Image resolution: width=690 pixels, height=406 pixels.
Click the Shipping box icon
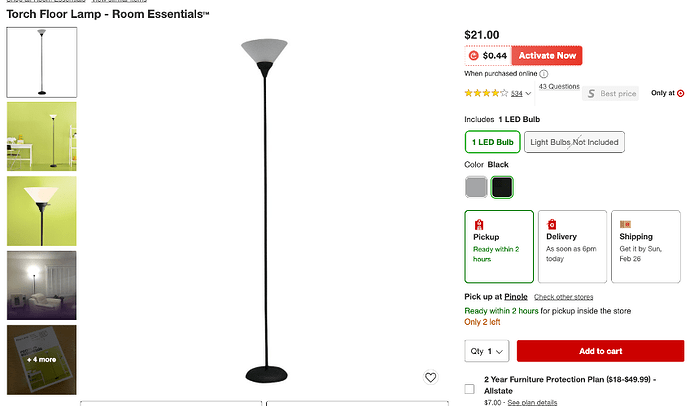click(625, 224)
